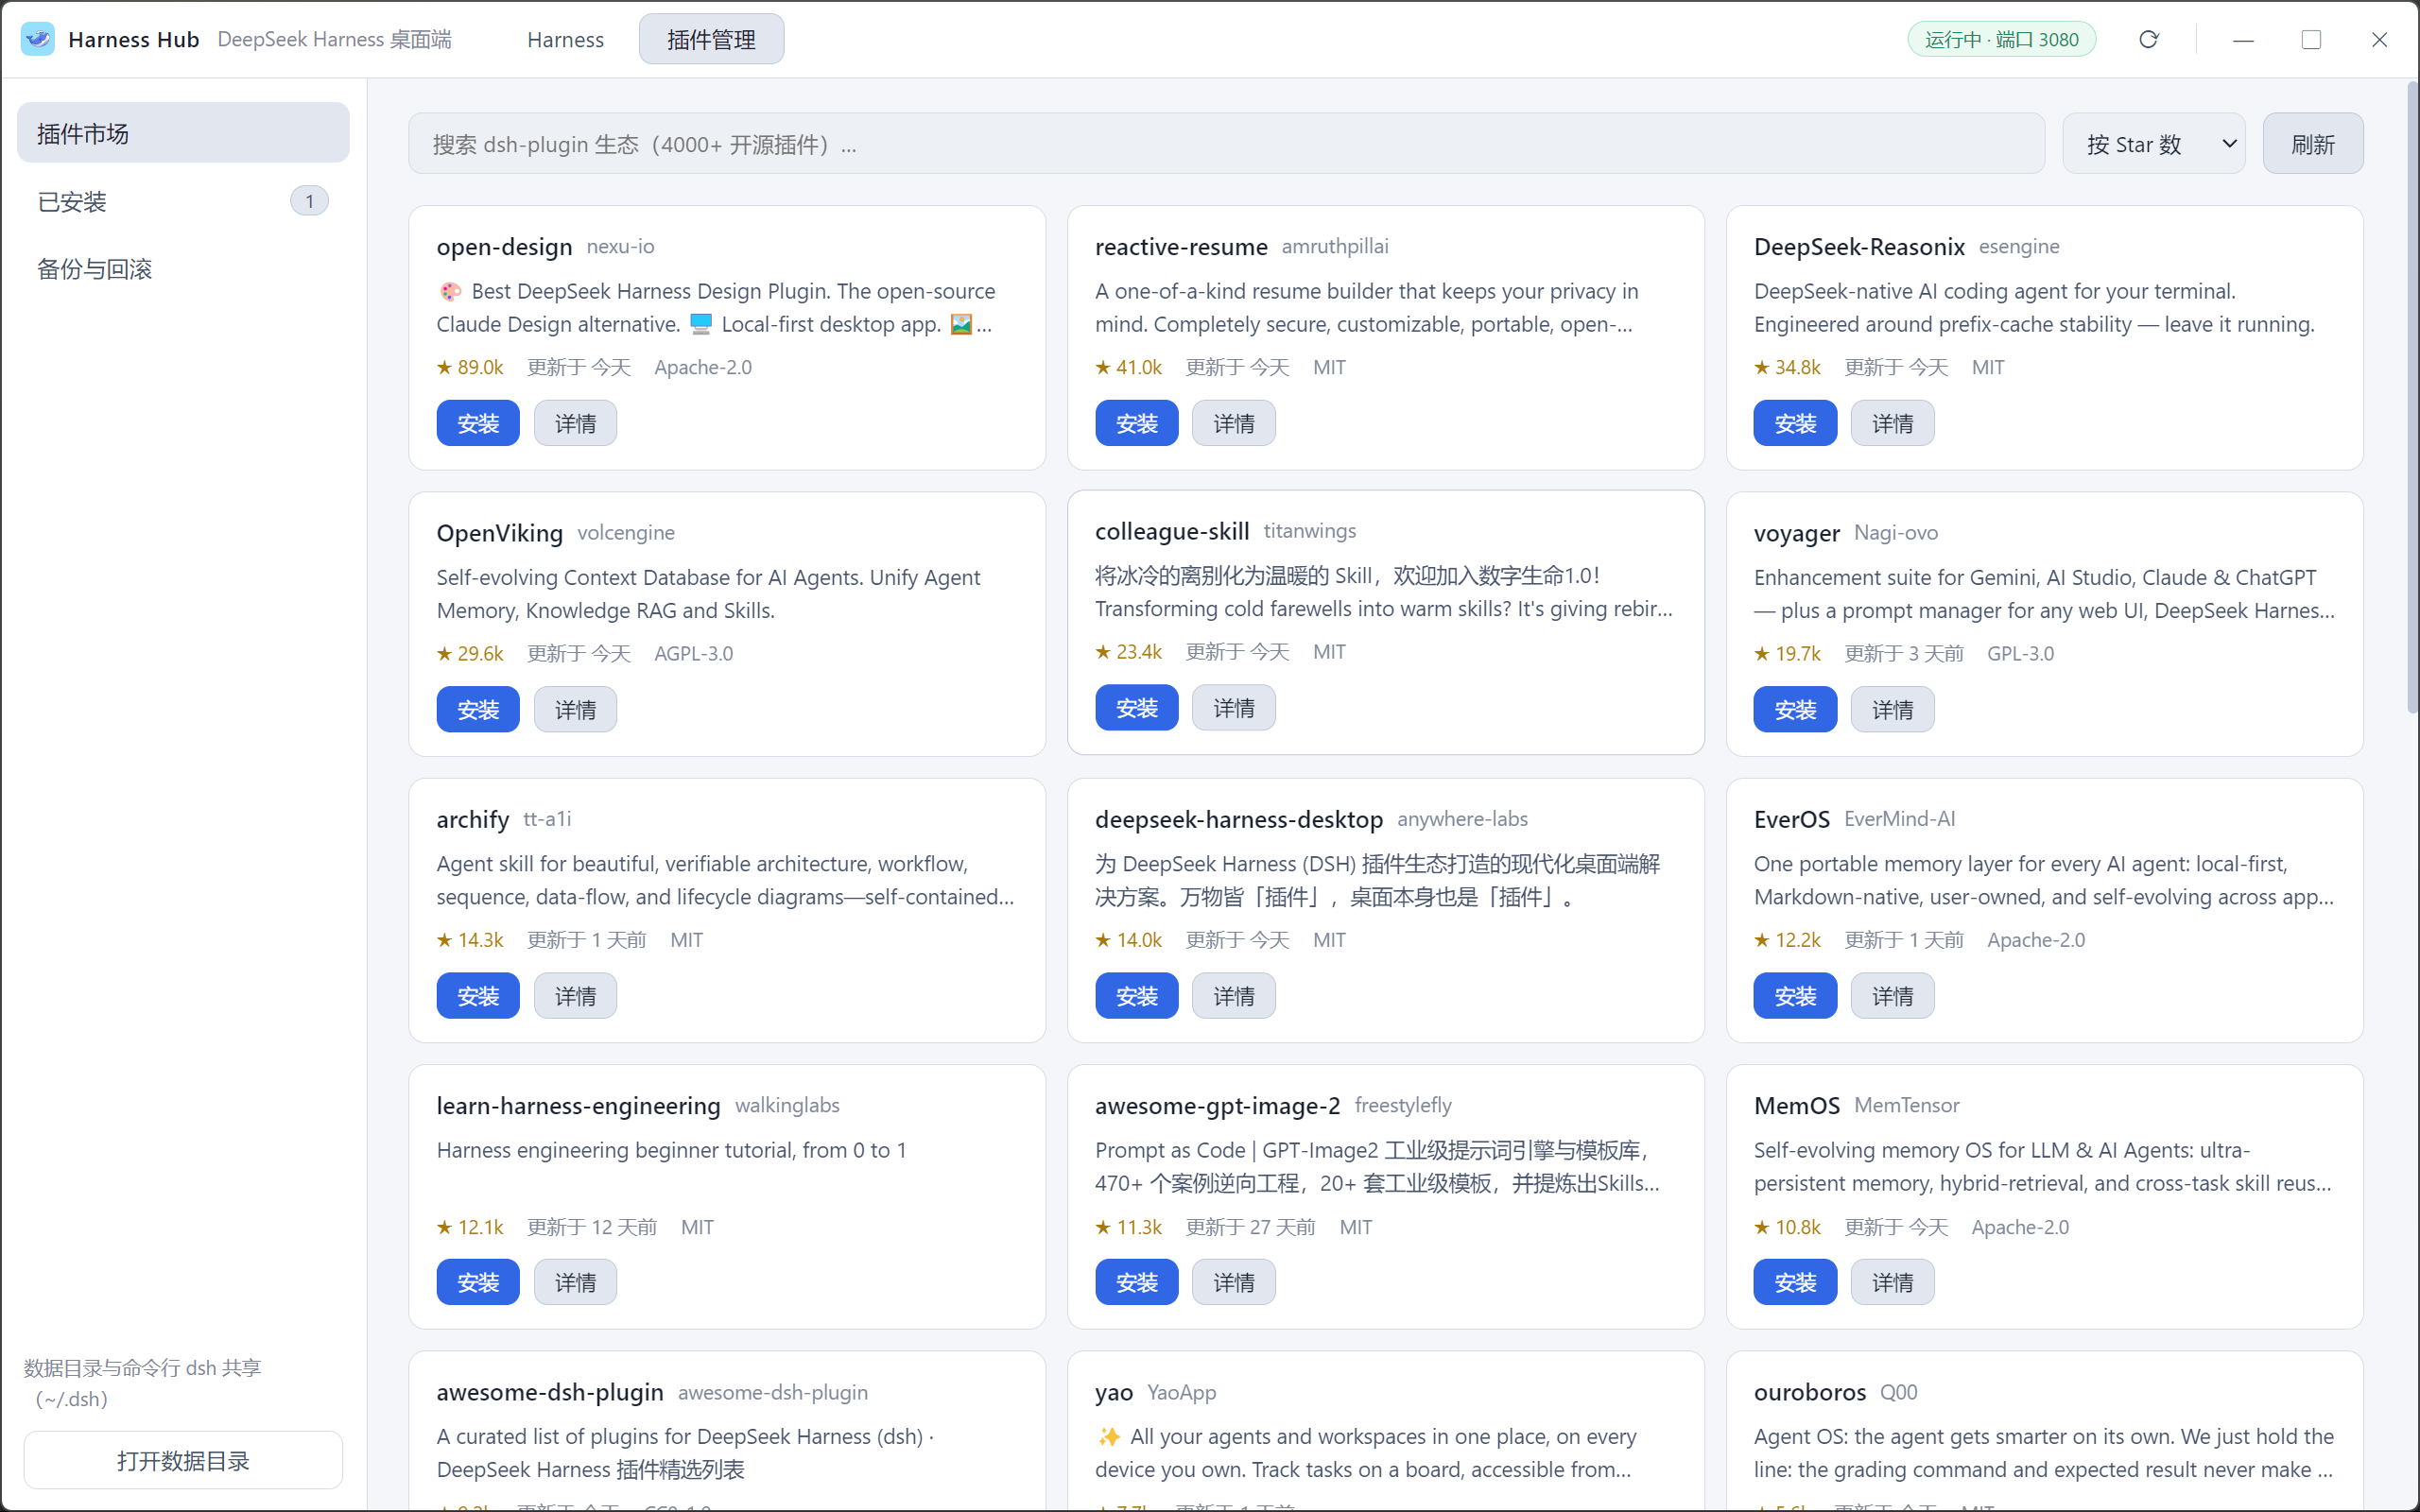Viewport: 2420px width, 1512px height.
Task: View details of DeepSeek-Reasonix
Action: (1892, 423)
